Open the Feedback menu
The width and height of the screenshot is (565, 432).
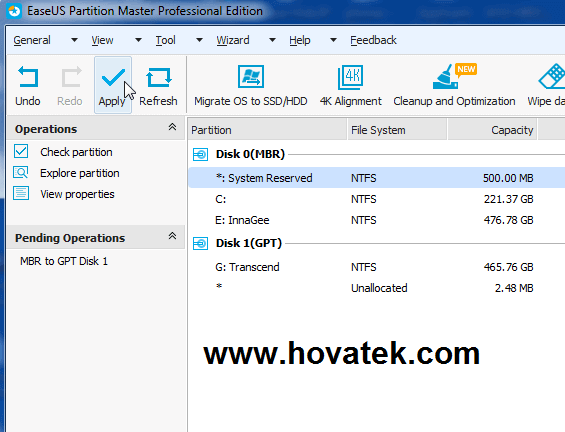[373, 40]
